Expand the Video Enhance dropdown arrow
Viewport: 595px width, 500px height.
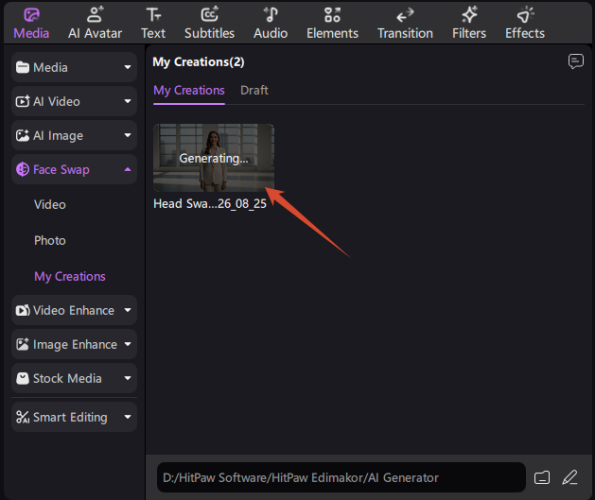point(128,310)
